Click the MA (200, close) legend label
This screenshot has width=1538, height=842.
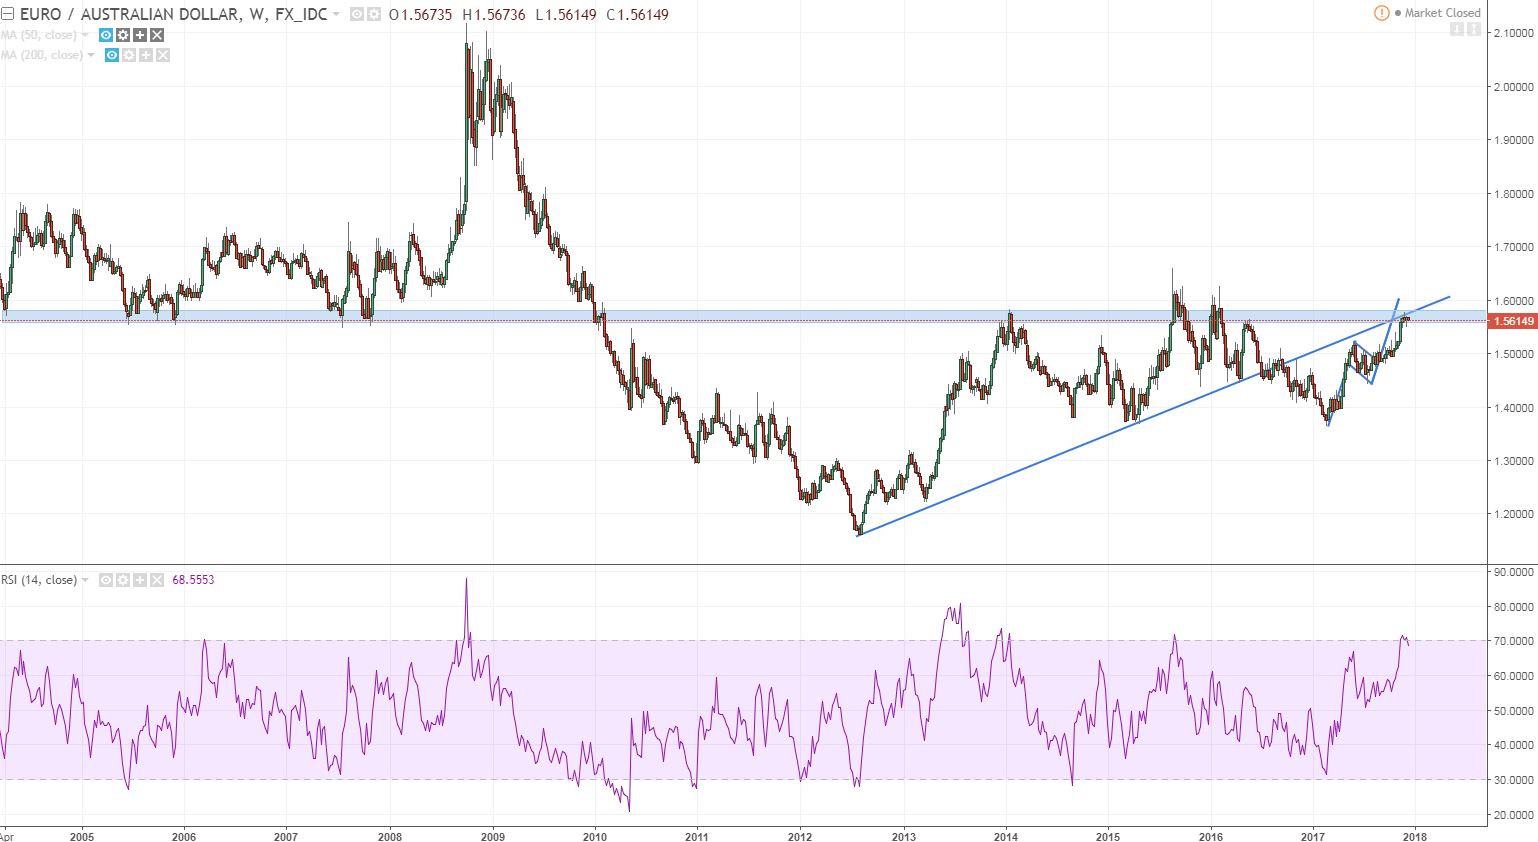(x=42, y=55)
